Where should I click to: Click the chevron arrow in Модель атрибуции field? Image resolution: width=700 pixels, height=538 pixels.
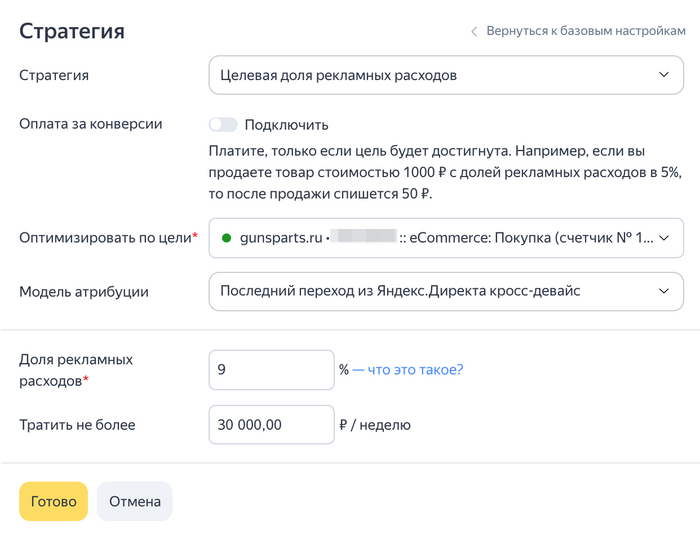coord(664,291)
